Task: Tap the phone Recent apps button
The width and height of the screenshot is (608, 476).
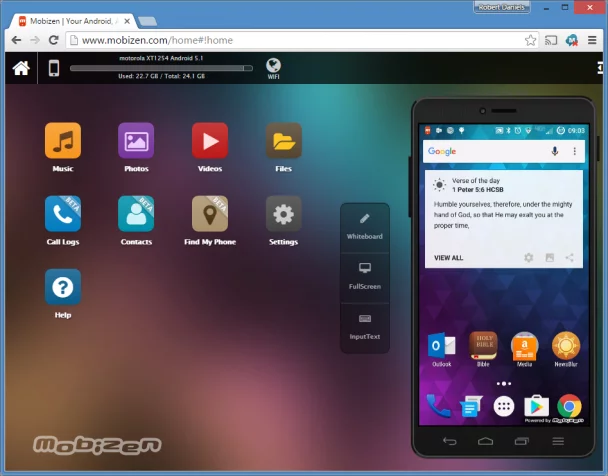Action: point(522,441)
